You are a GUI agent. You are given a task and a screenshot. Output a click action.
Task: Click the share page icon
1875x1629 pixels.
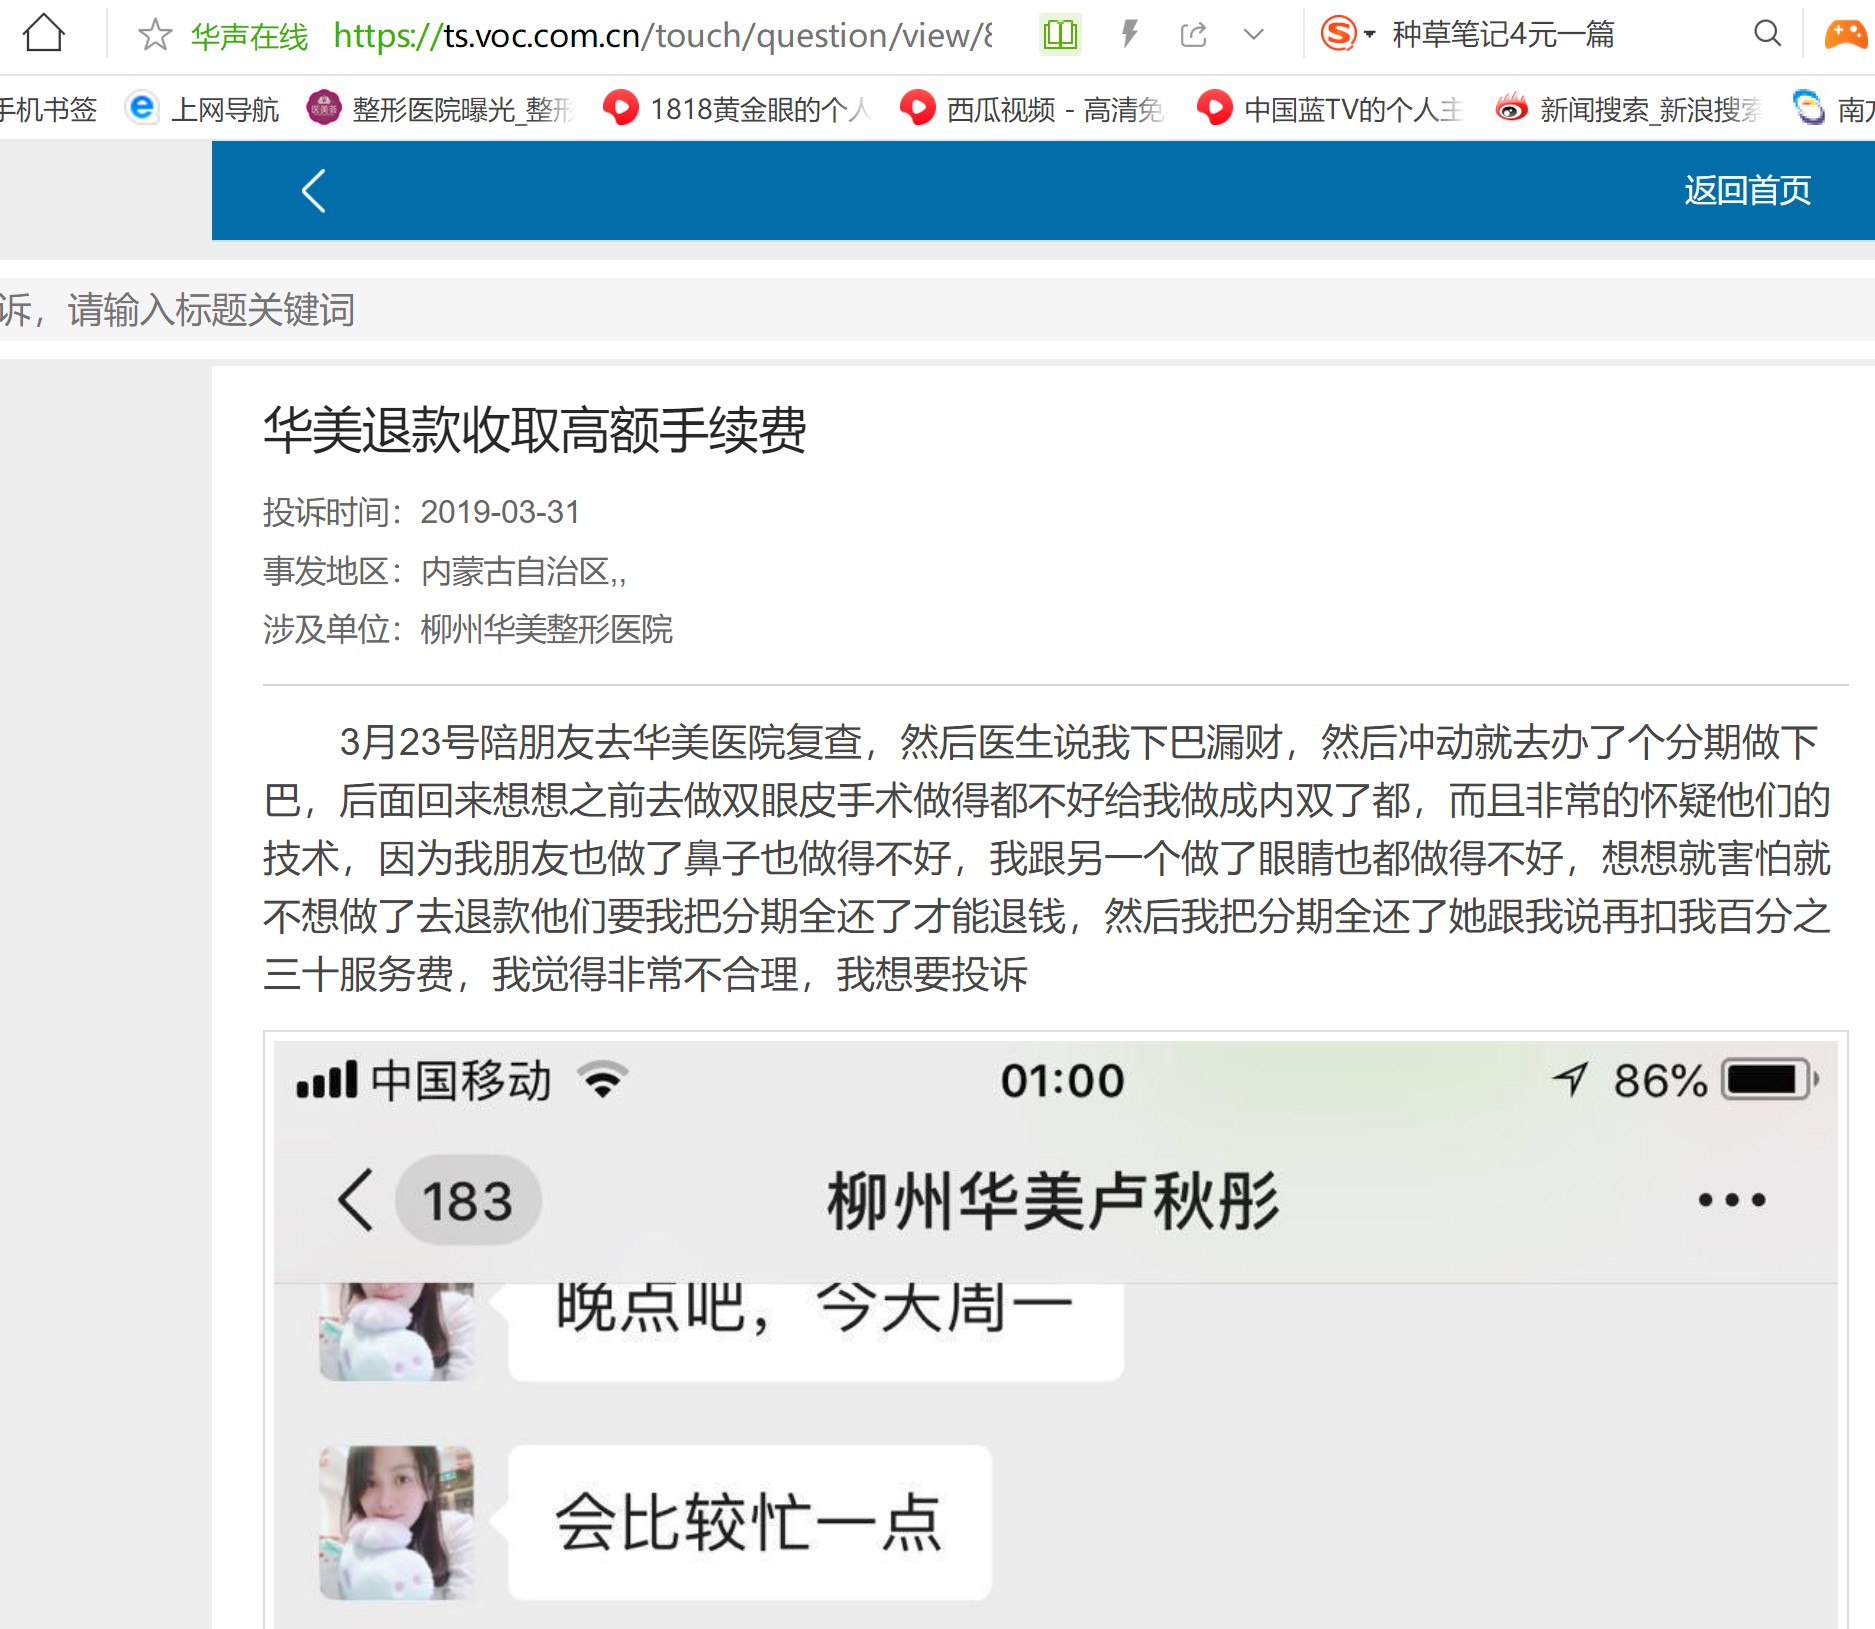click(x=1193, y=35)
